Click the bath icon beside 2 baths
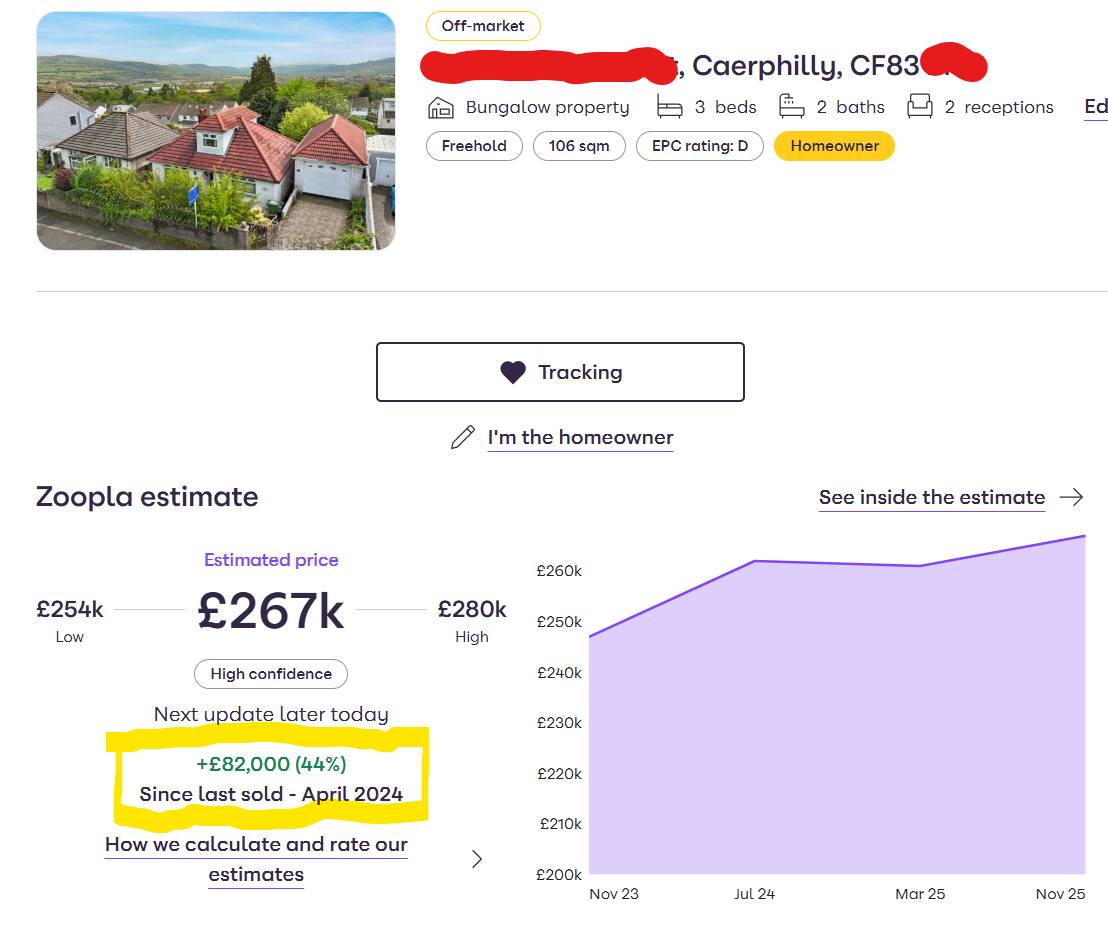This screenshot has height=938, width=1108. tap(792, 106)
